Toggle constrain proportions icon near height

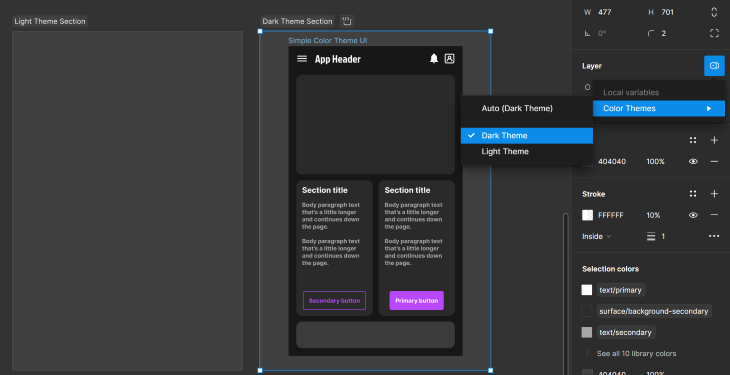click(x=714, y=12)
